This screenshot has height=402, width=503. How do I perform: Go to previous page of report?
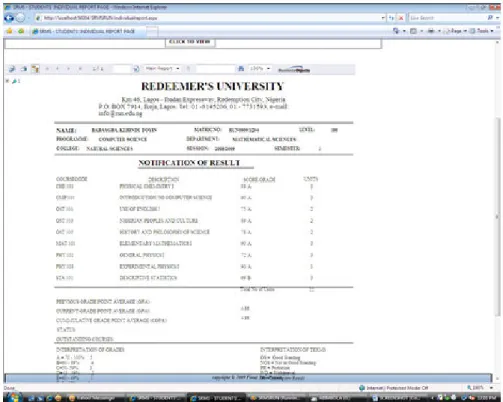(57, 69)
